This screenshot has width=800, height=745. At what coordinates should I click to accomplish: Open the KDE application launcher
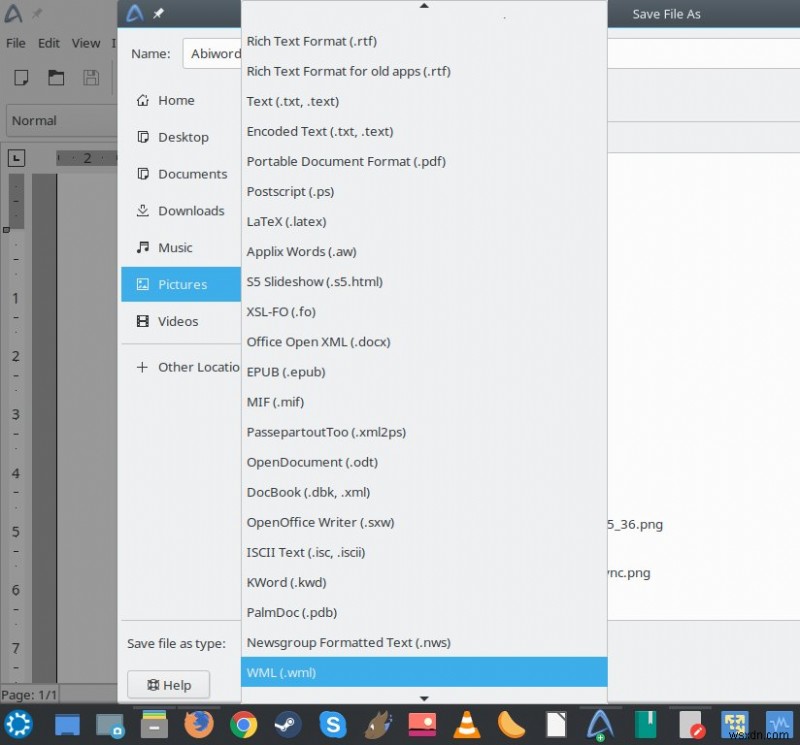pos(20,723)
